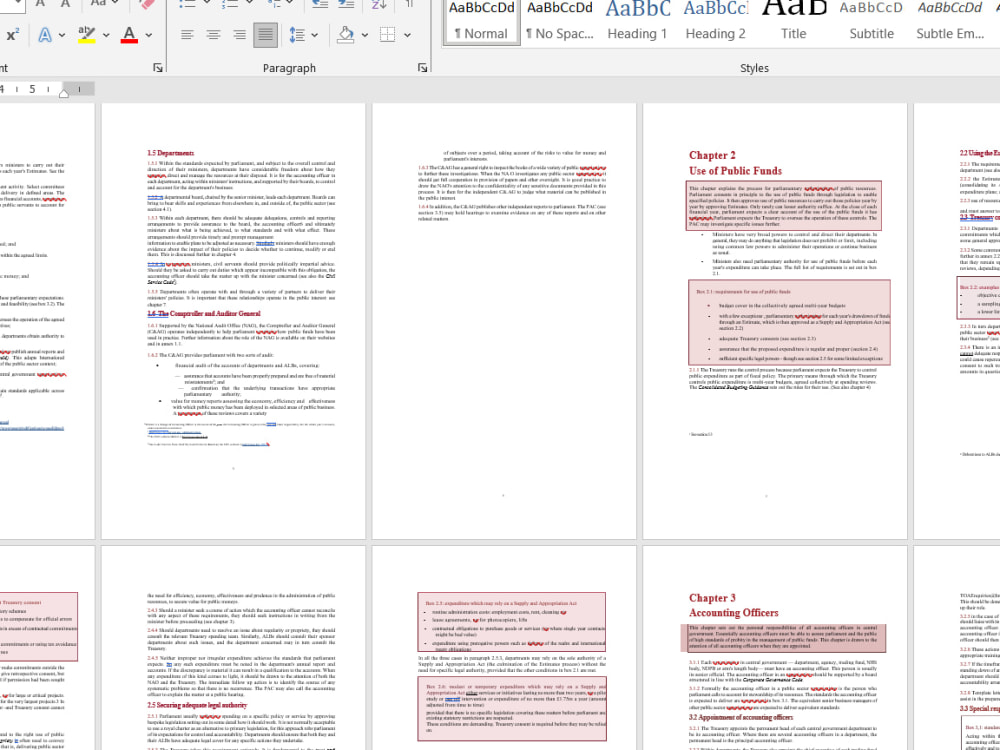1000x750 pixels.
Task: Align text right
Action: pos(239,35)
